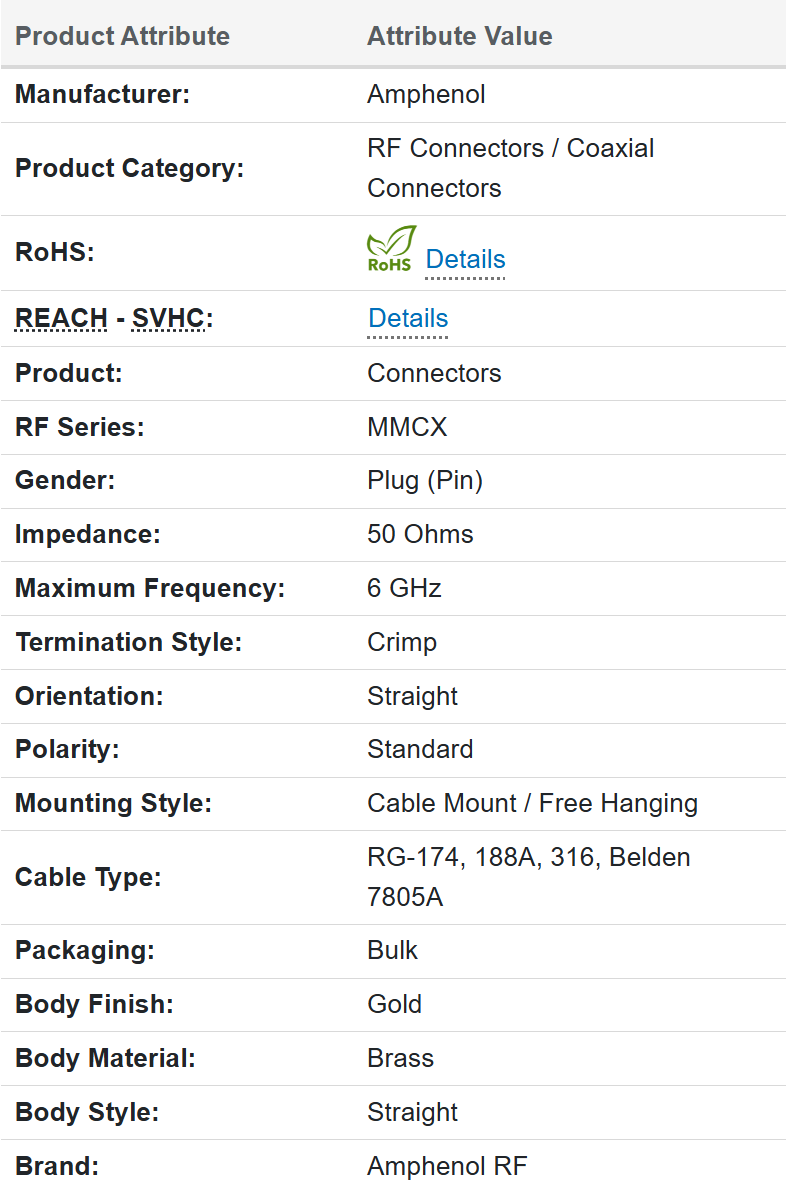The height and width of the screenshot is (1193, 786).
Task: Click the underlined REACH abbreviation
Action: (61, 318)
